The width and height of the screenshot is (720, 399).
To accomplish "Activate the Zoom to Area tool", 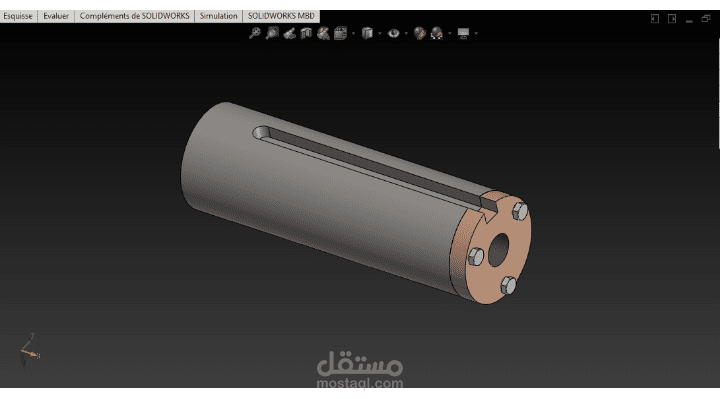I will click(x=272, y=33).
